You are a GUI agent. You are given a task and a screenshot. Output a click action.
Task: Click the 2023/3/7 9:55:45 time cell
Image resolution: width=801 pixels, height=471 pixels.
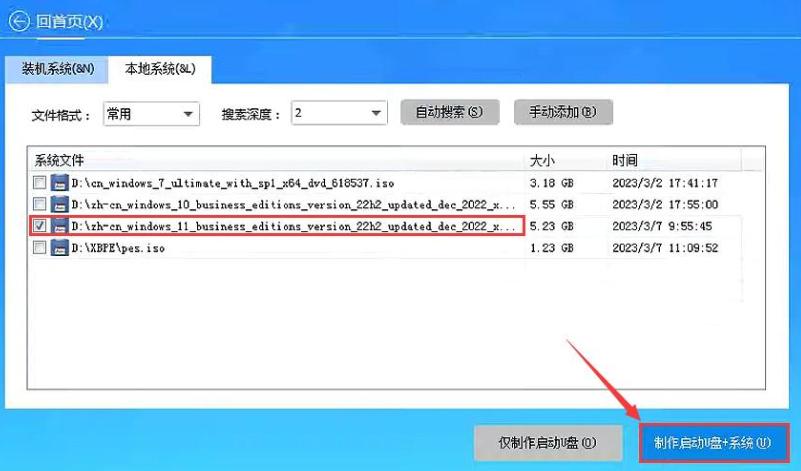pos(662,226)
